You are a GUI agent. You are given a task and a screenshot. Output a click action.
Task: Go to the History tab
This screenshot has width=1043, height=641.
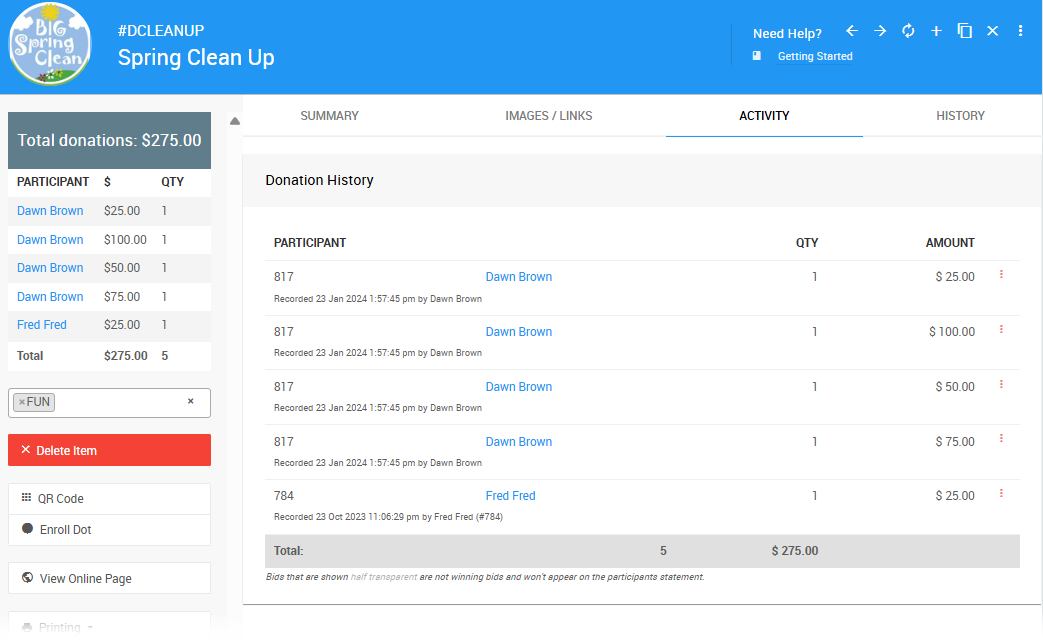(x=960, y=116)
